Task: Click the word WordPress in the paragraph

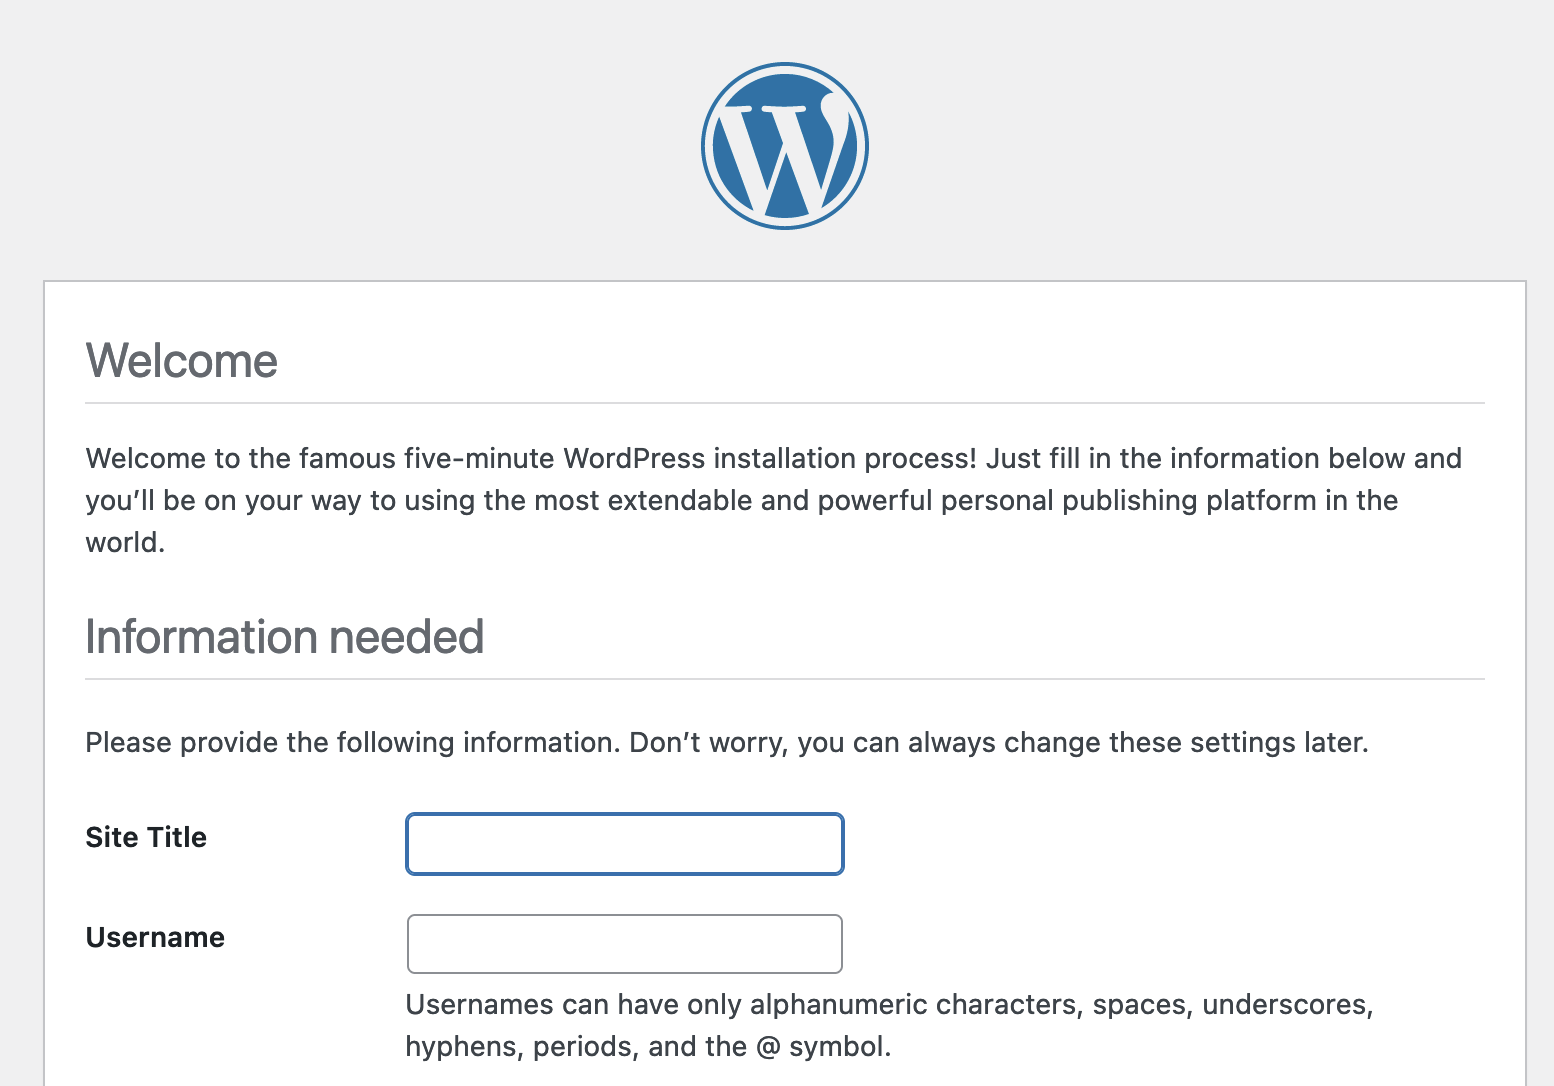Action: click(634, 458)
